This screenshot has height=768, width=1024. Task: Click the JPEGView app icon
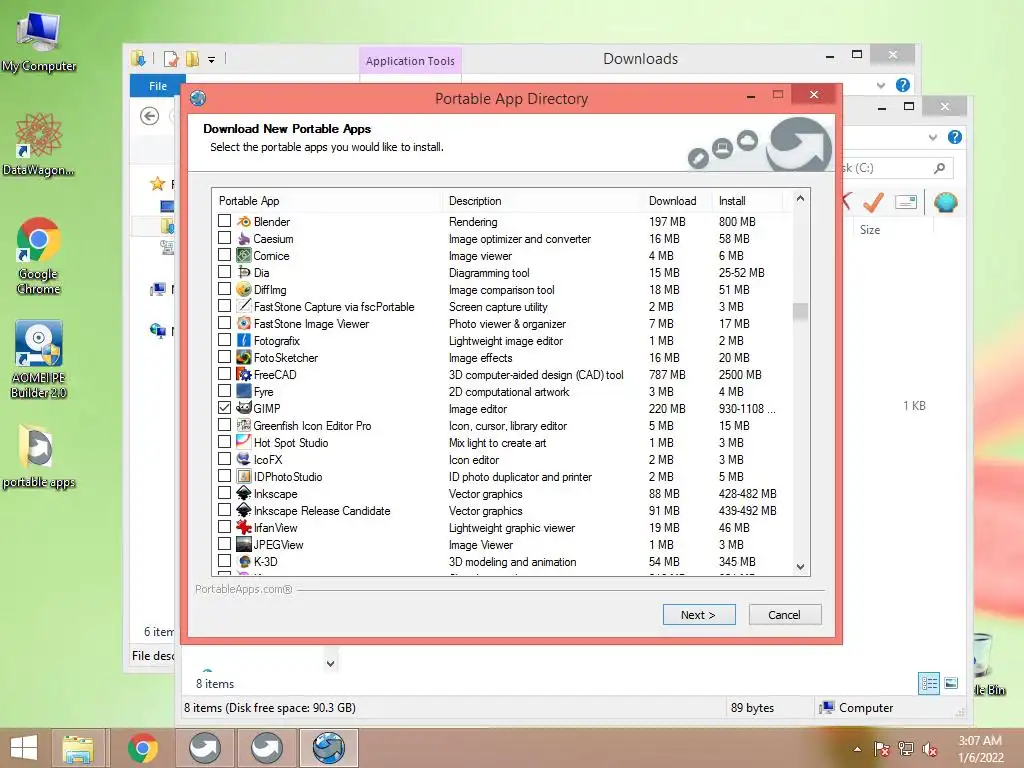pyautogui.click(x=244, y=544)
